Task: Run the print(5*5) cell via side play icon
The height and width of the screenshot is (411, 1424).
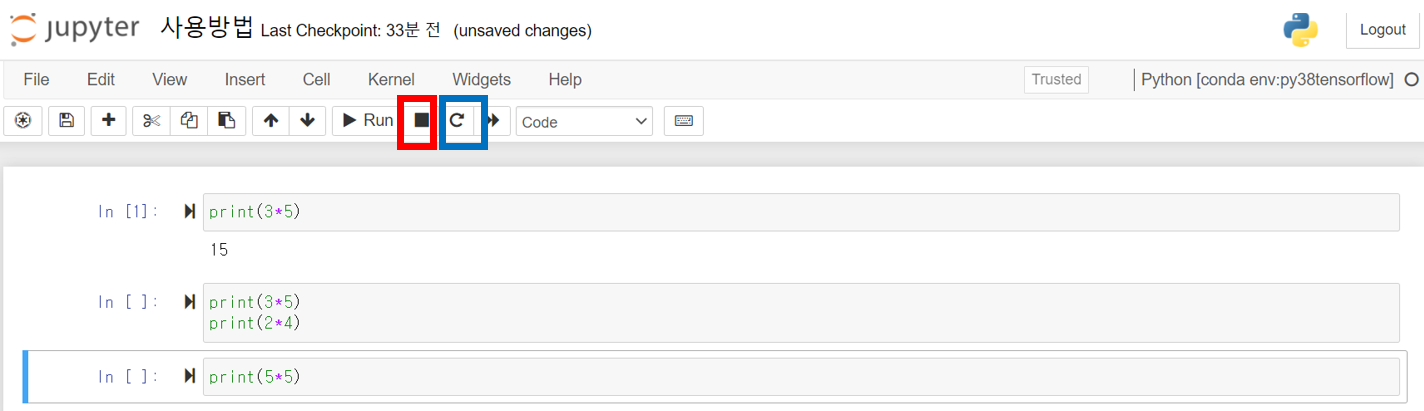Action: click(x=190, y=377)
